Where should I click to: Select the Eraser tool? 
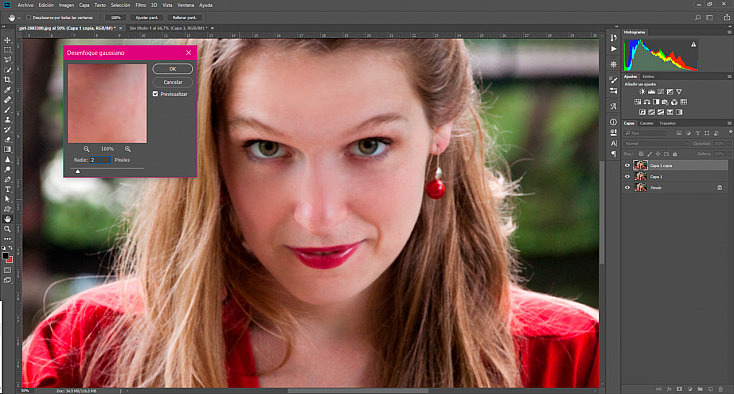(7, 139)
